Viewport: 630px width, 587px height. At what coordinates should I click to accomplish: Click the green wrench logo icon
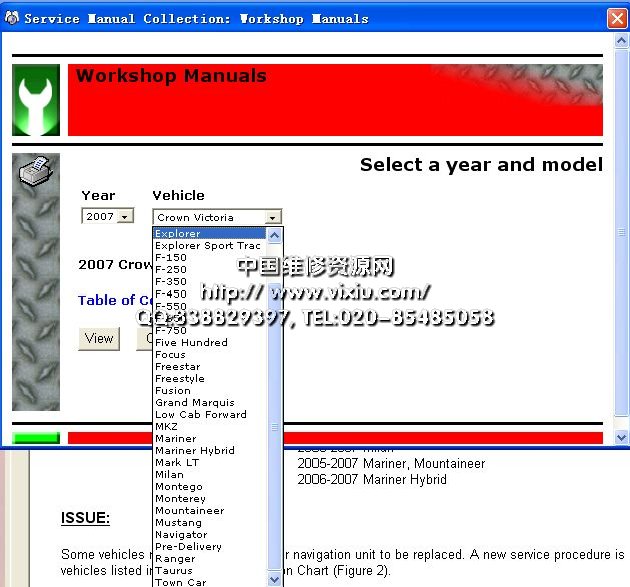pyautogui.click(x=36, y=100)
